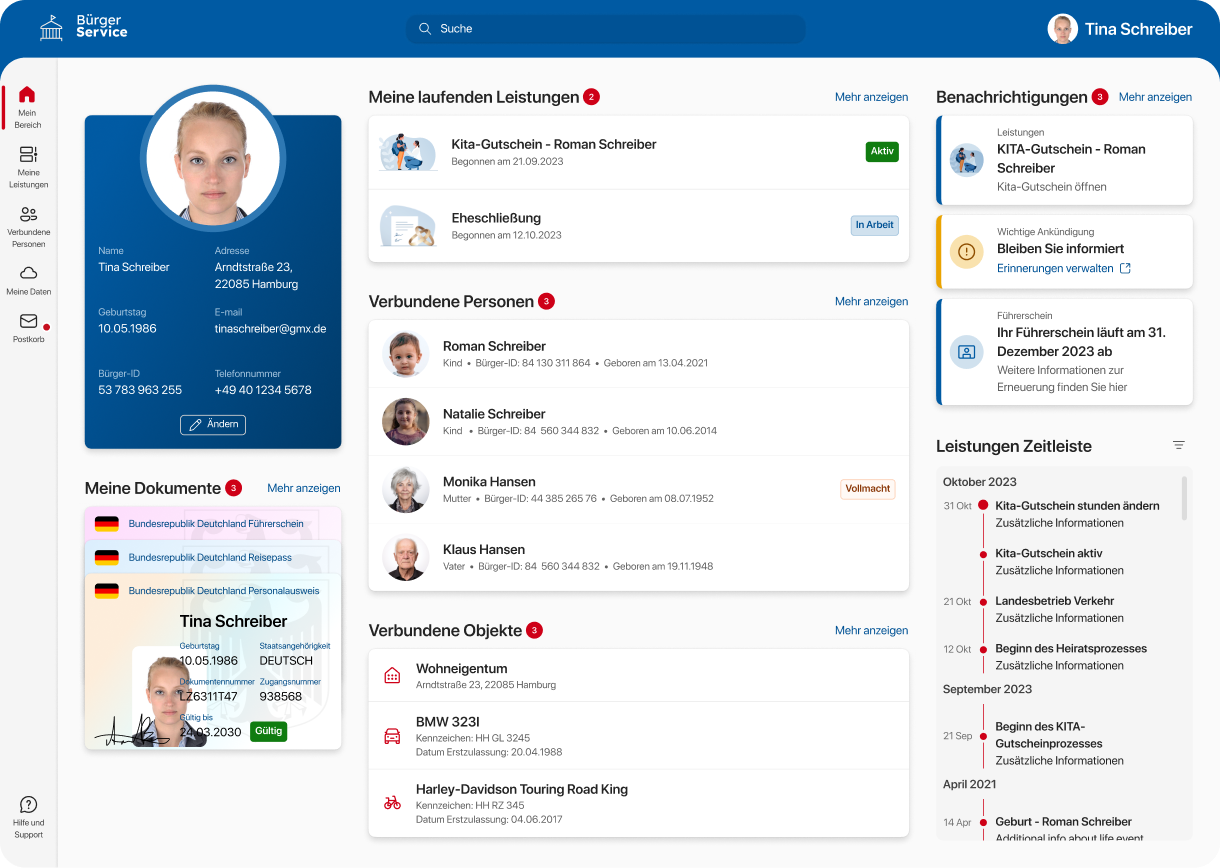This screenshot has width=1220, height=868.
Task: Show more under Meine laufenden Leistungen
Action: pos(872,97)
